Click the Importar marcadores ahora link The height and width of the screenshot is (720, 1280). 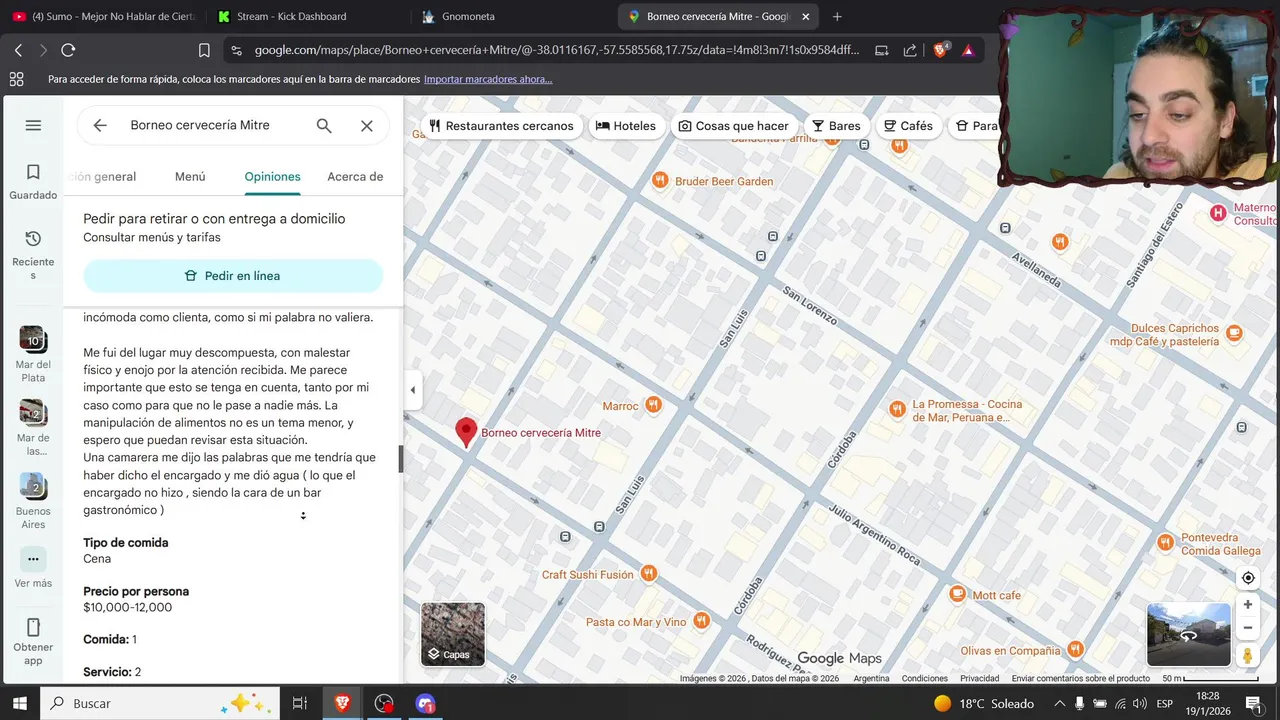click(x=488, y=79)
